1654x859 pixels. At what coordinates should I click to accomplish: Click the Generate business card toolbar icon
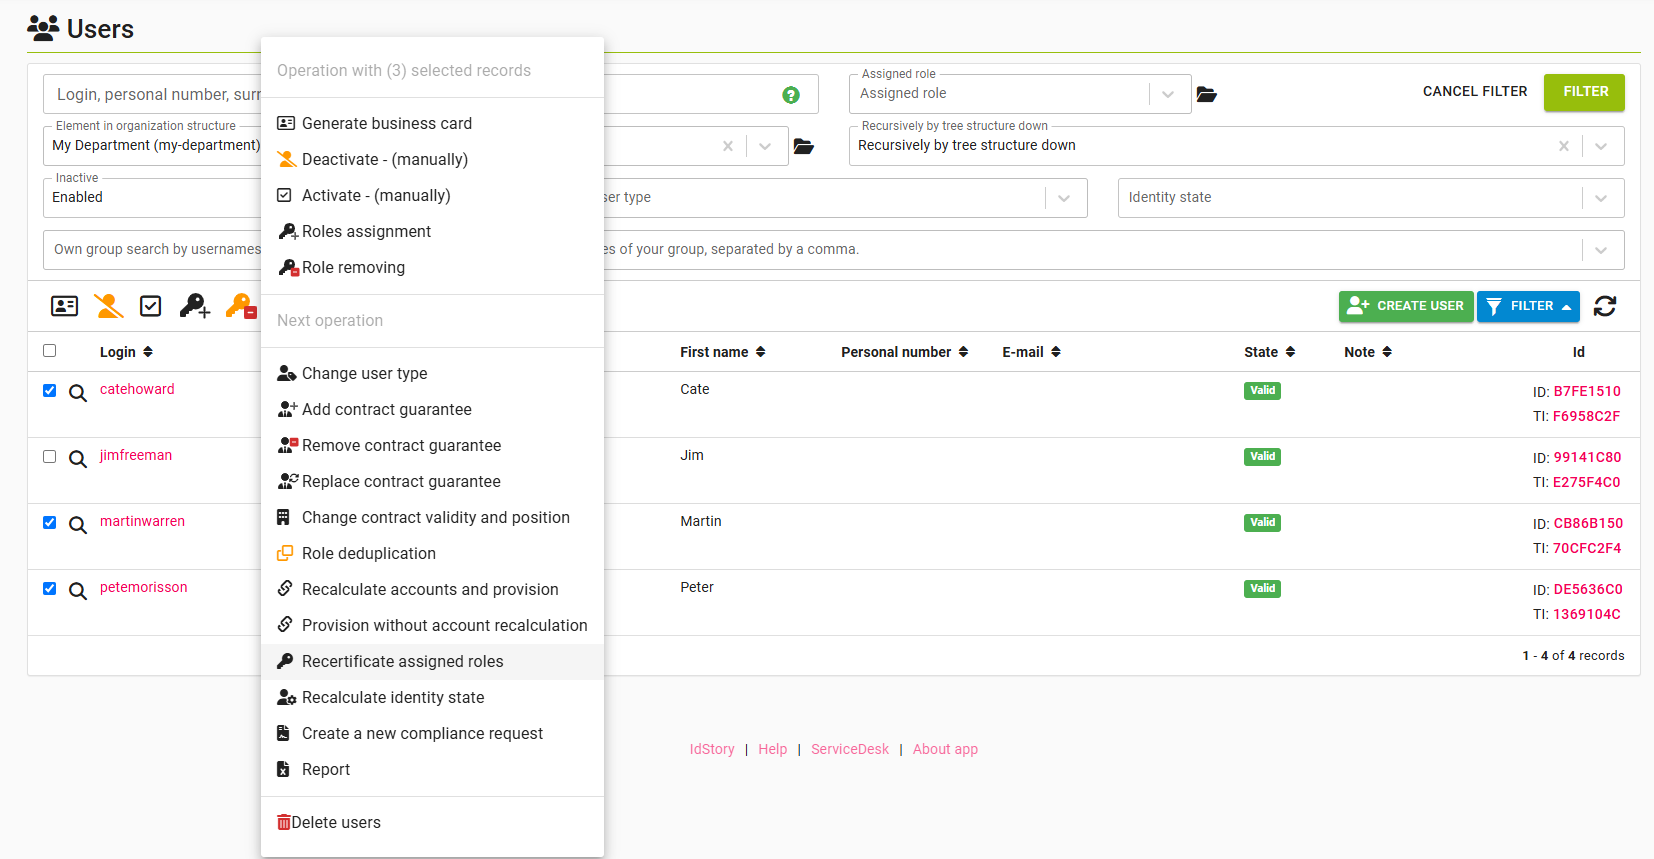point(65,306)
